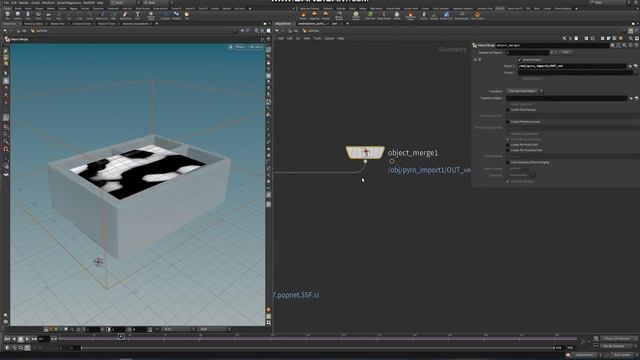Click the Object 1 path input field
640x360 pixels.
click(x=572, y=66)
